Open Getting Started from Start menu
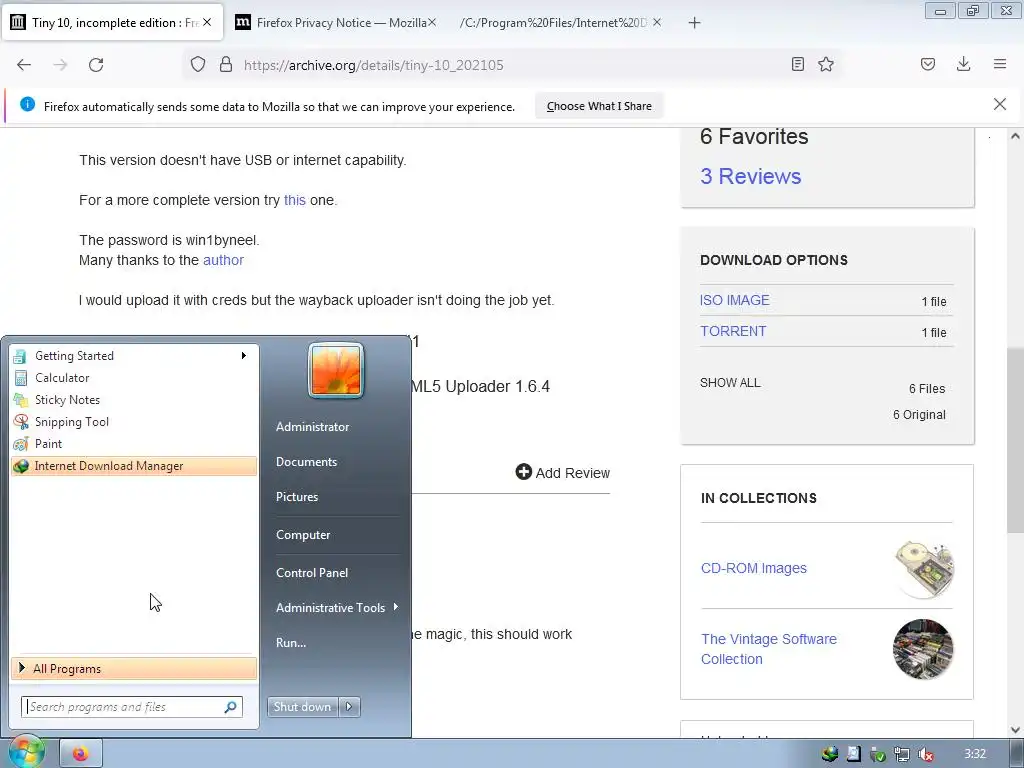 (134, 356)
